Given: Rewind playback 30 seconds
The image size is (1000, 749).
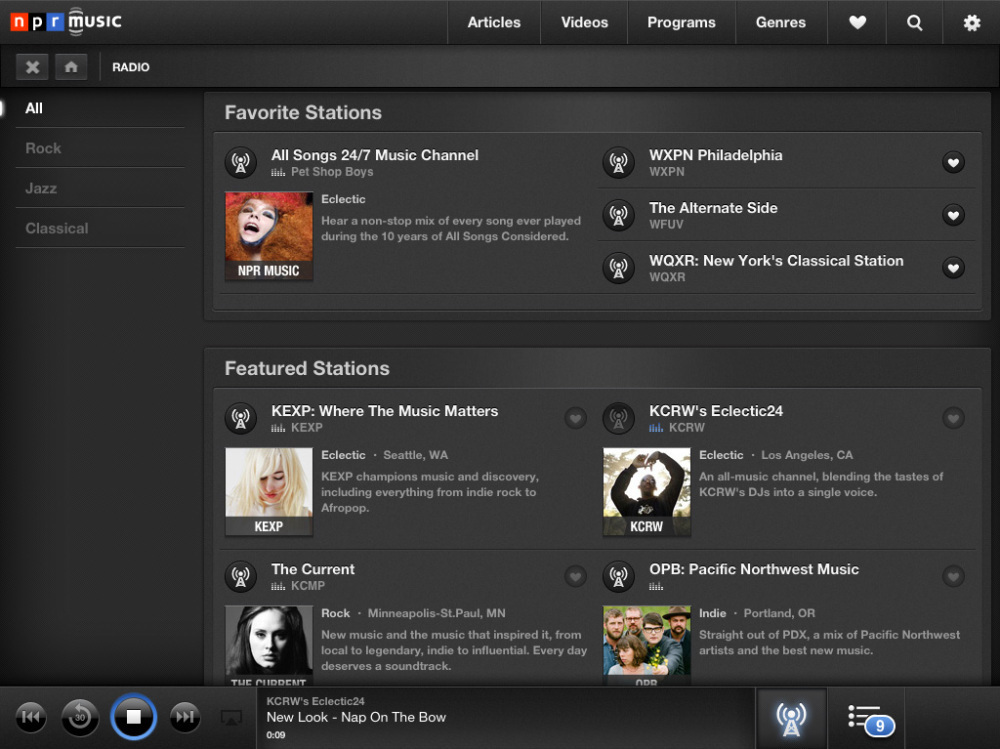Looking at the screenshot, I should pyautogui.click(x=80, y=717).
